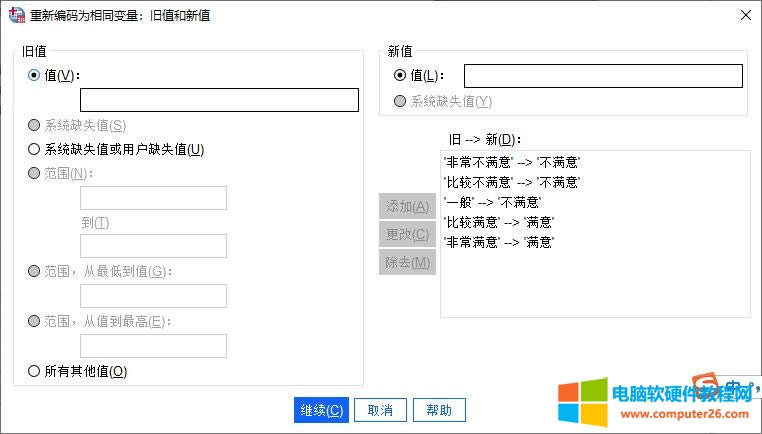The image size is (762, 434).
Task: Select the '比较满意' --> '满意' mapping entry
Action: coord(497,222)
